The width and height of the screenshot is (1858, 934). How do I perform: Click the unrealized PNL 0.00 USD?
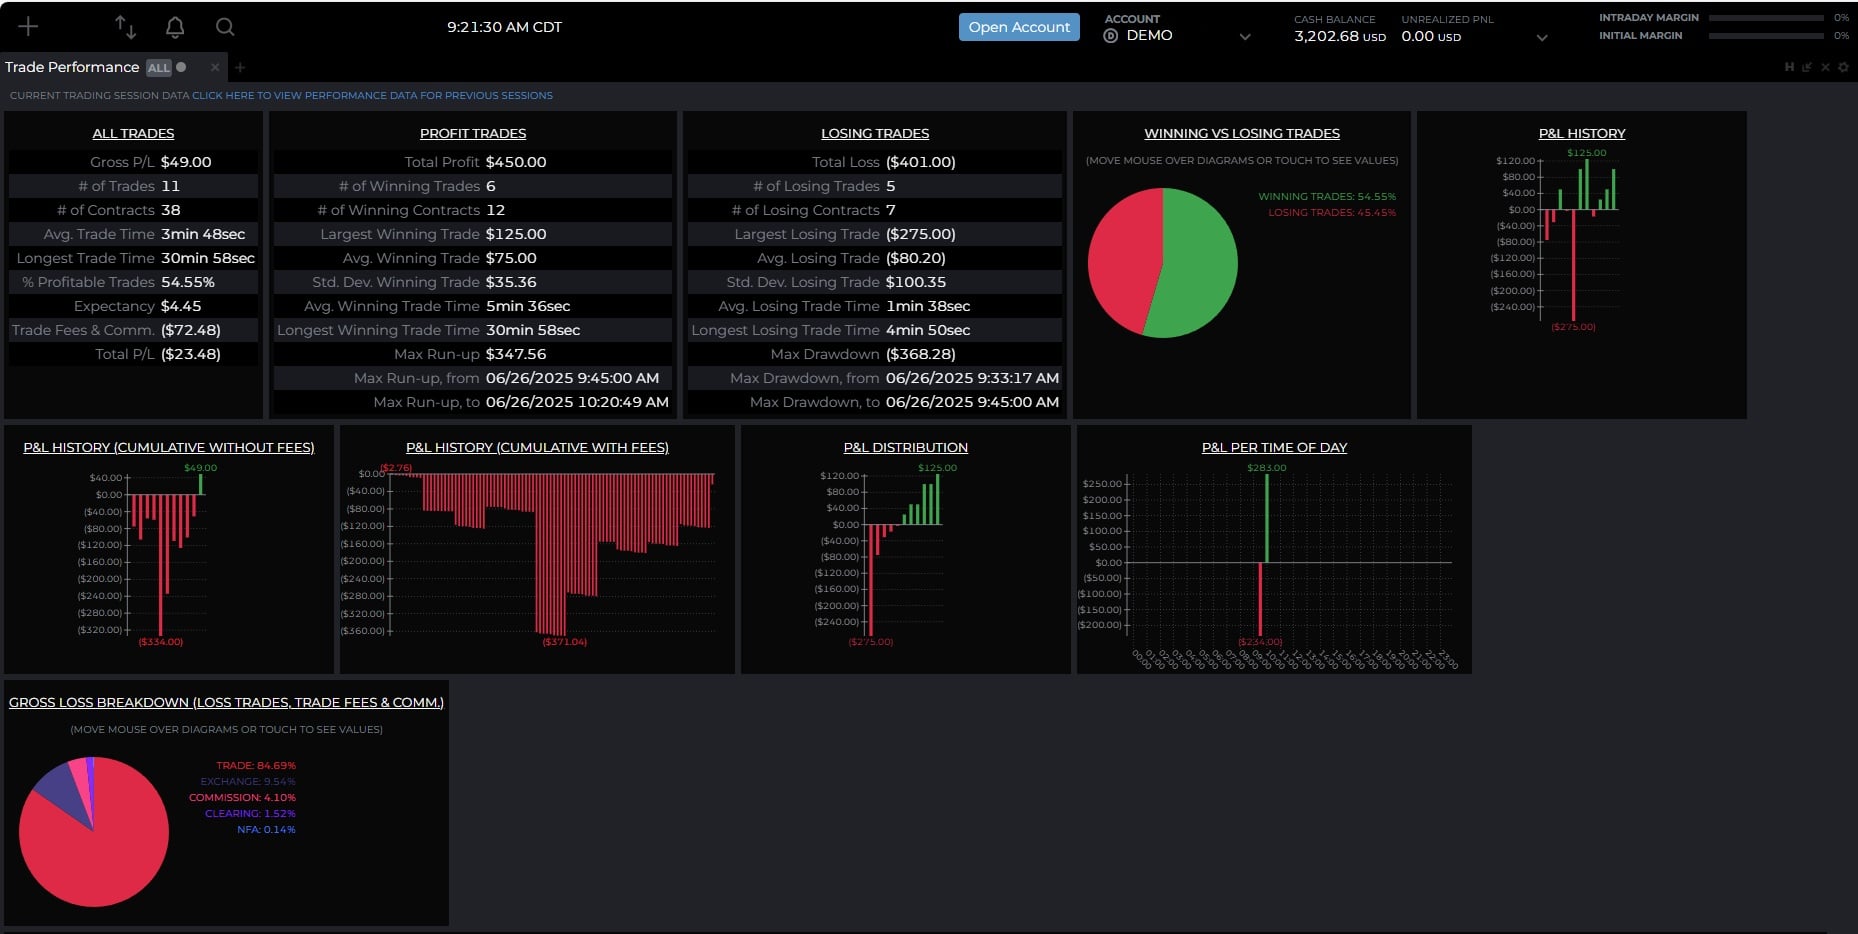(1431, 36)
